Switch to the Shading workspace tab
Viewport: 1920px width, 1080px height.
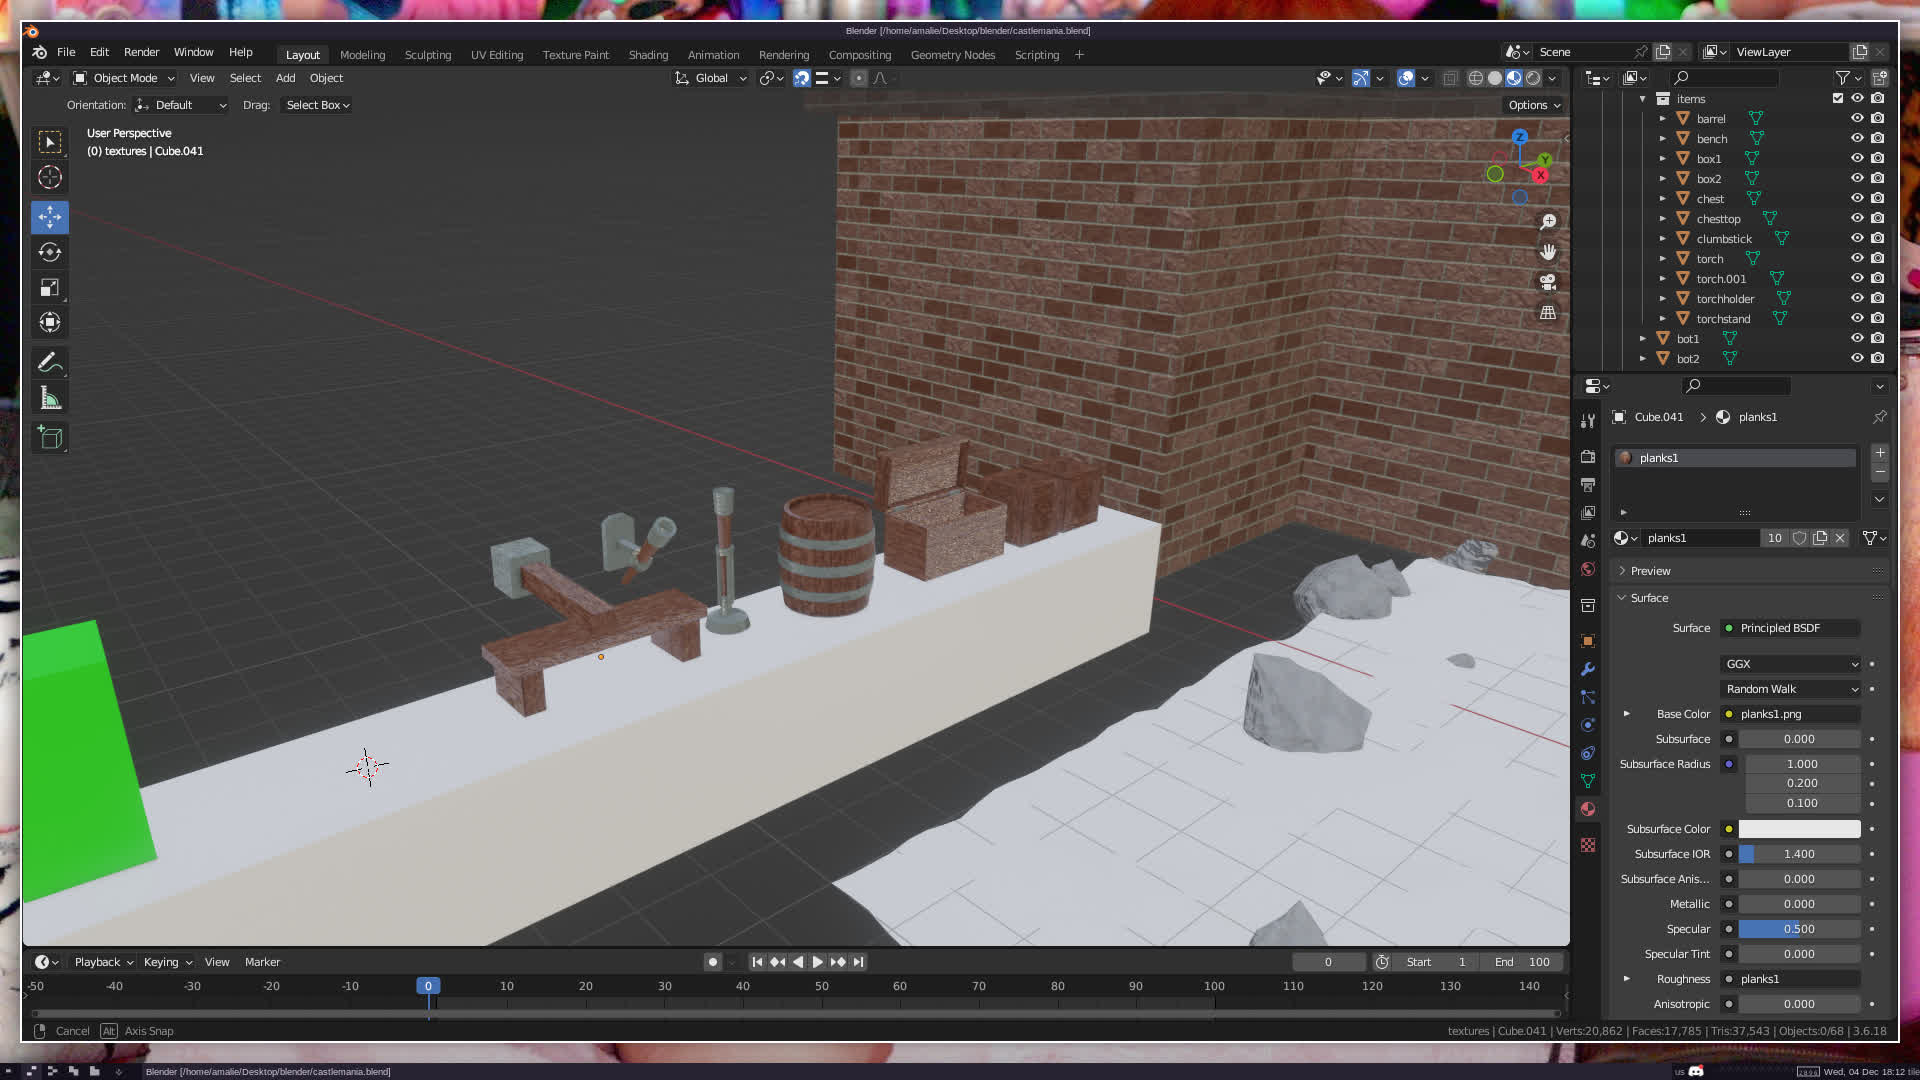tap(648, 55)
